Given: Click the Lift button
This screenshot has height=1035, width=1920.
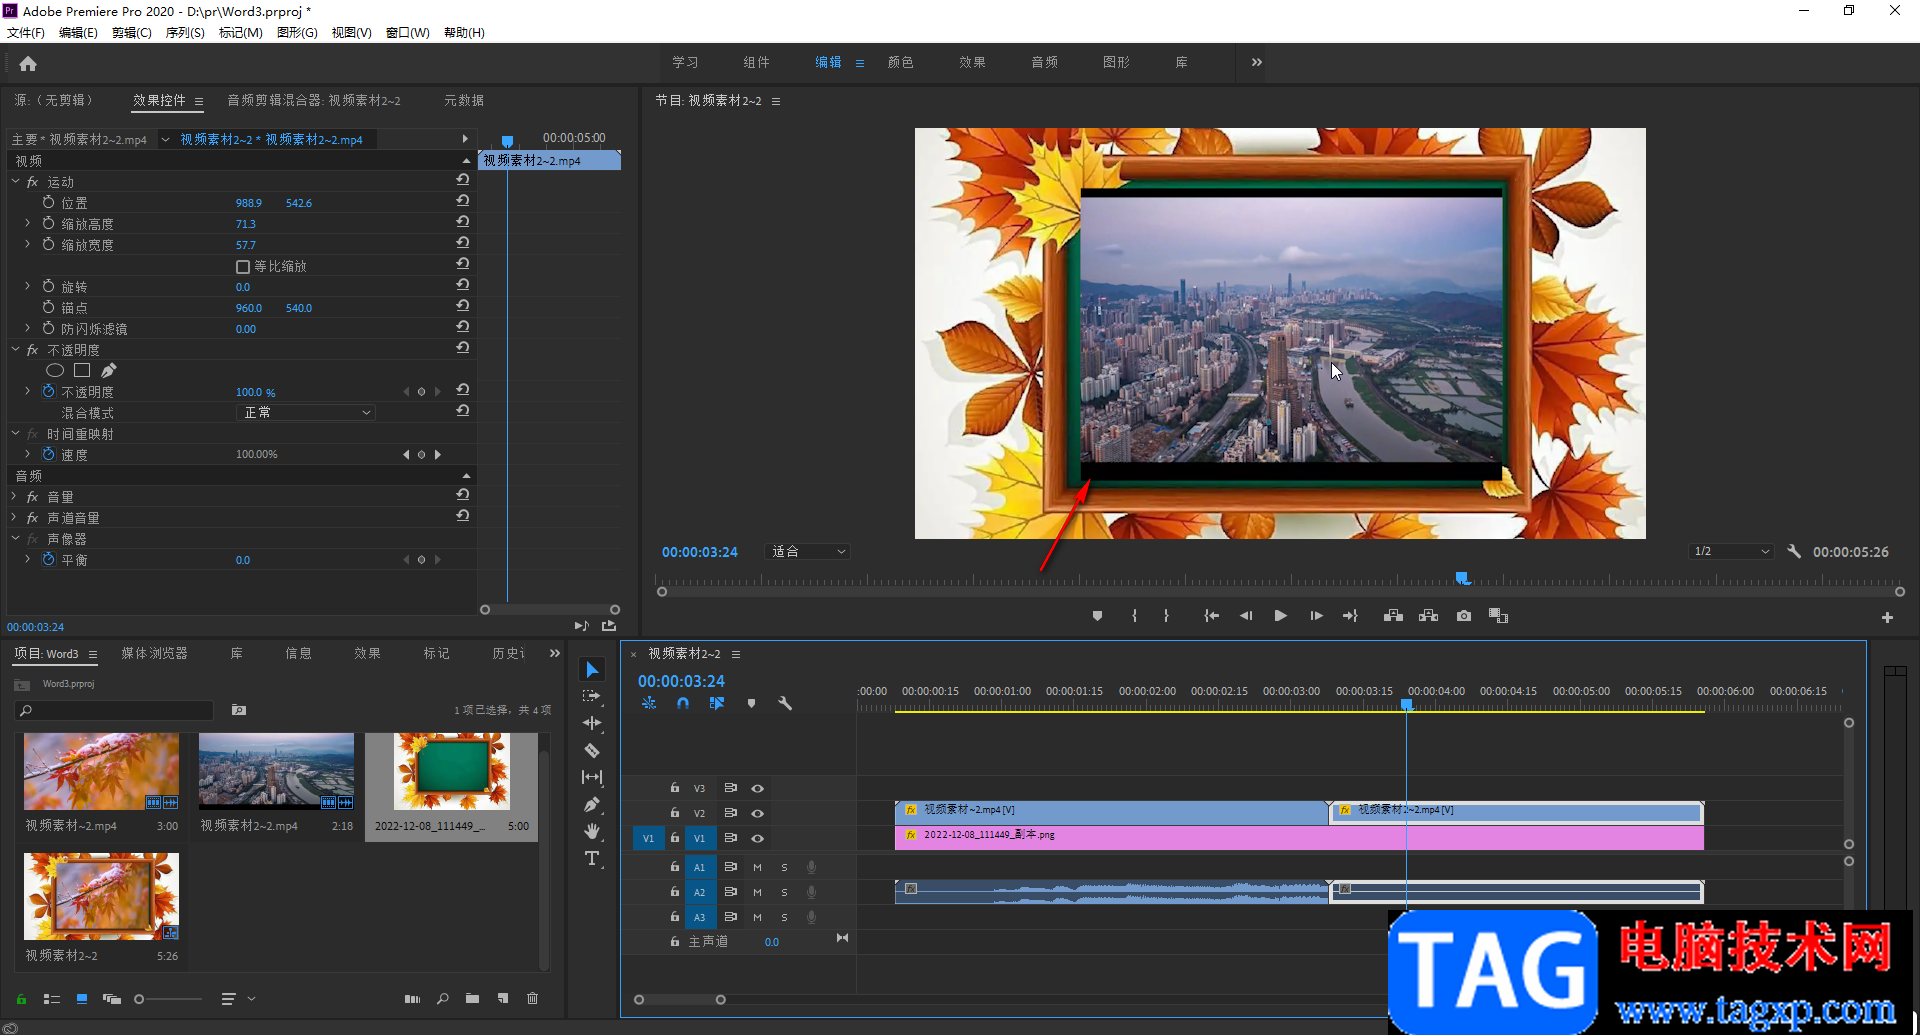Looking at the screenshot, I should point(1393,616).
